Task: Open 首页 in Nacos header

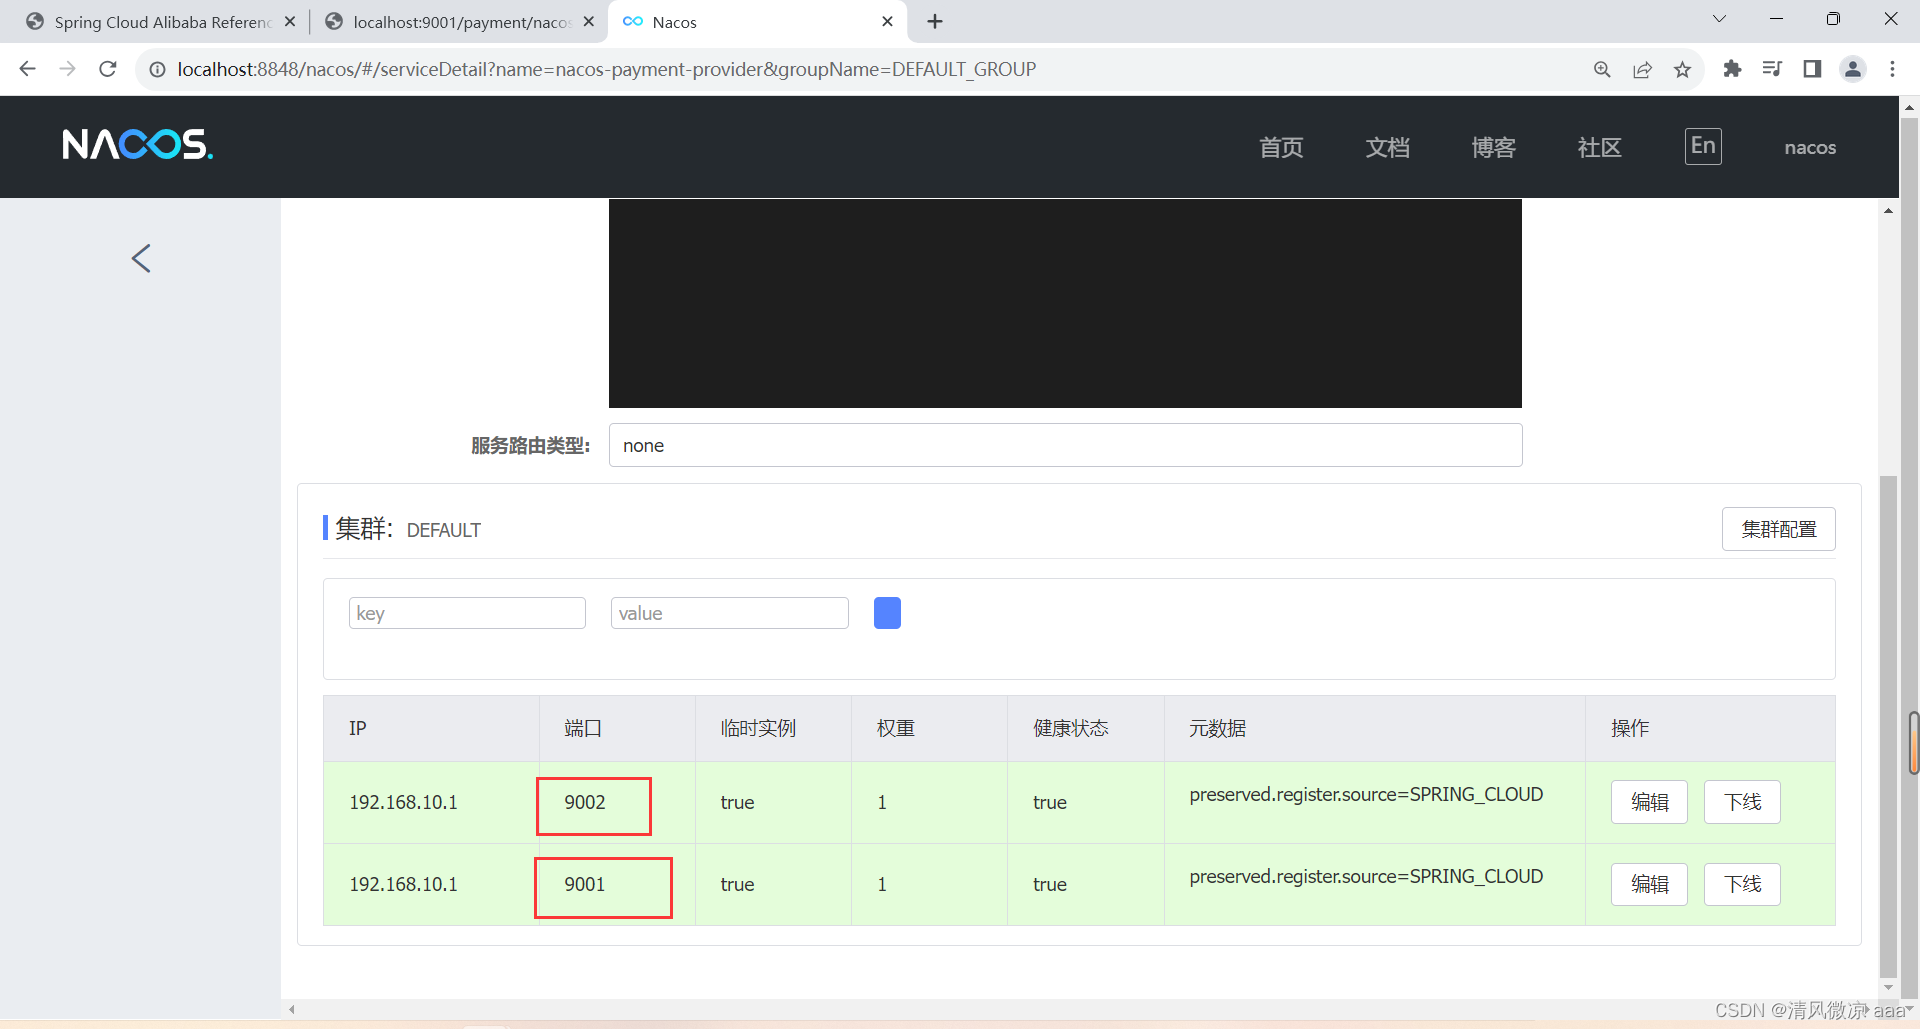Action: (1281, 147)
